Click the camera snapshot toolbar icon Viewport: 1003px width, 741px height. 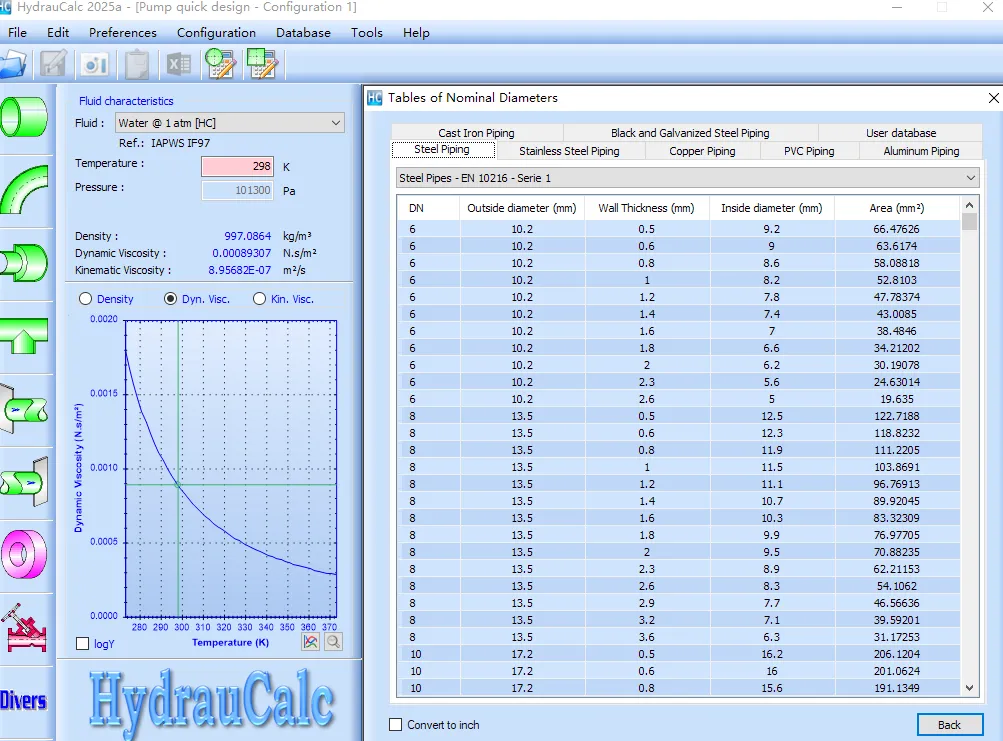[x=95, y=64]
